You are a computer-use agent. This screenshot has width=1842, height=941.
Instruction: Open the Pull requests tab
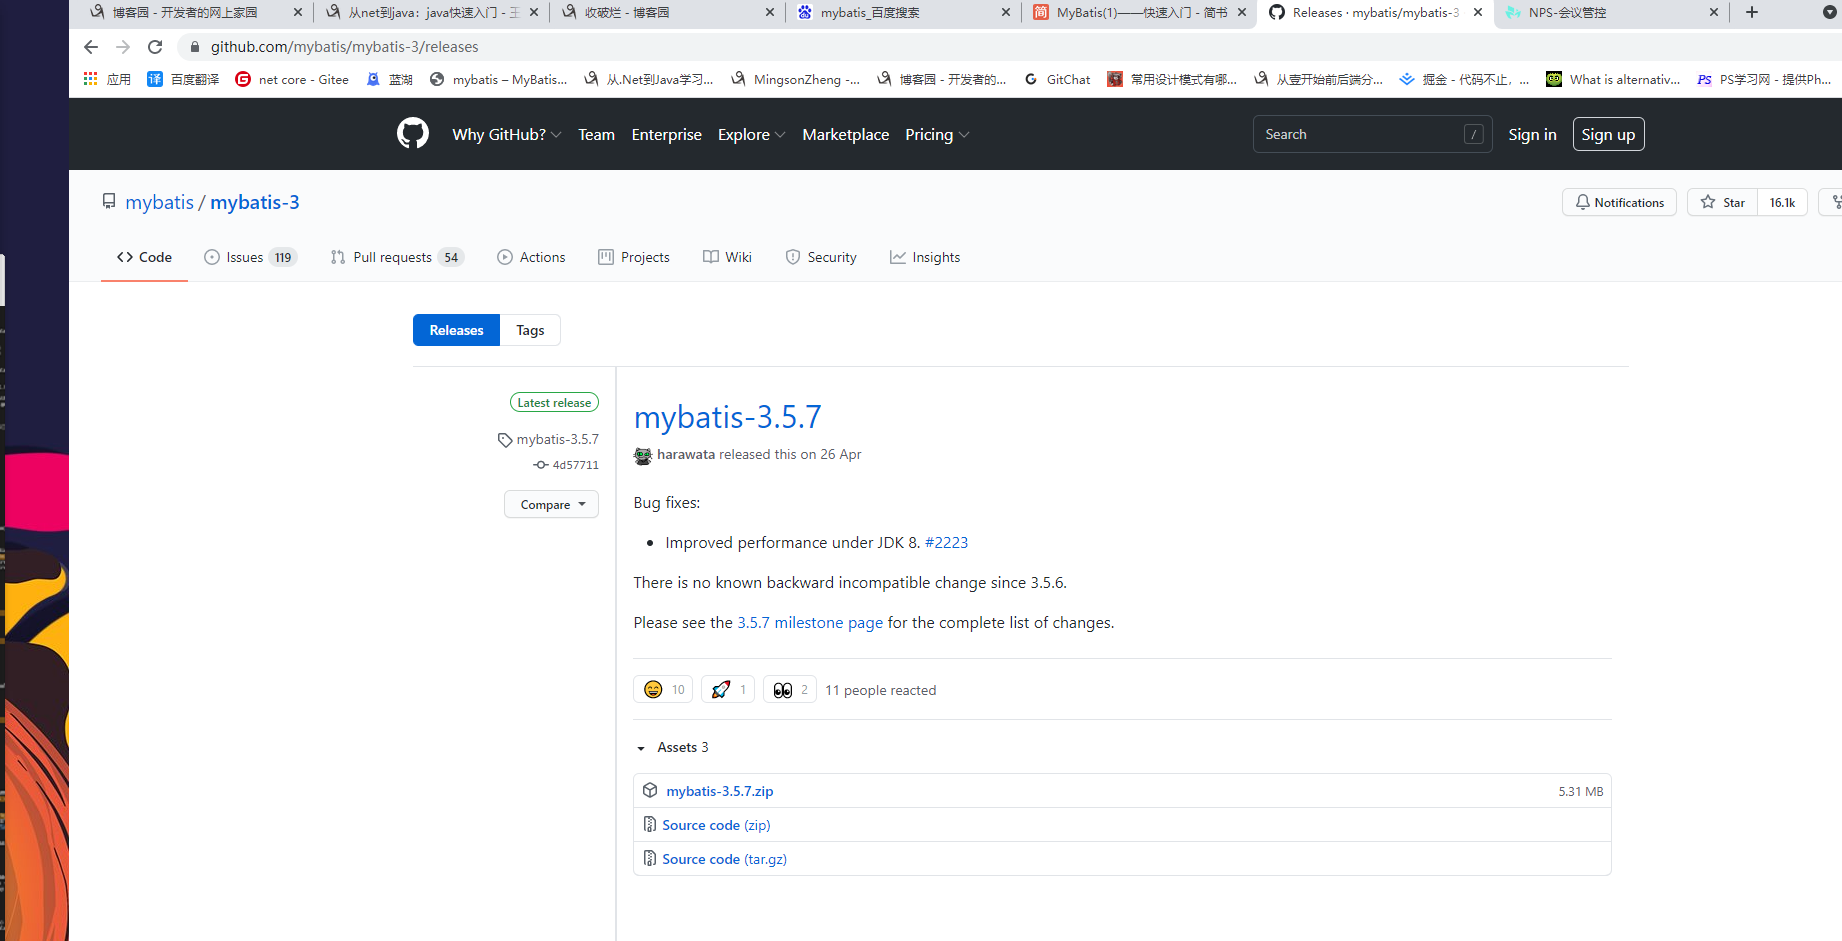coord(397,257)
